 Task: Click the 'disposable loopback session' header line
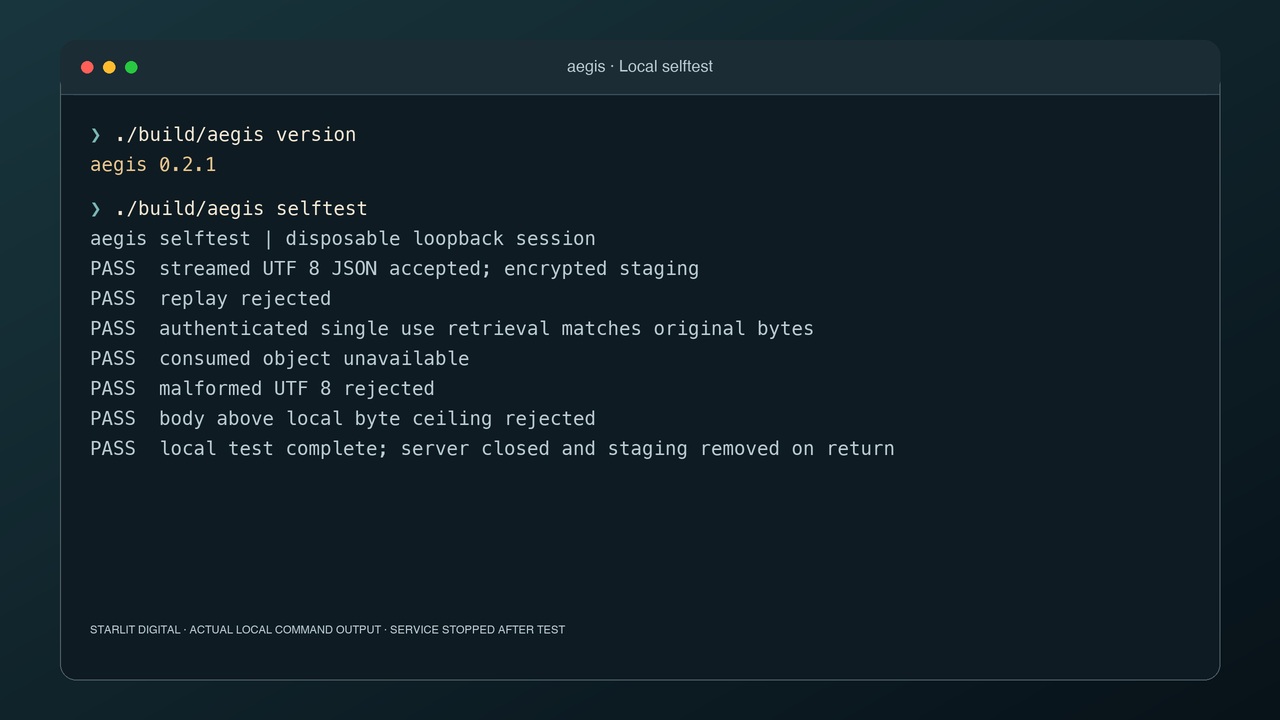343,238
